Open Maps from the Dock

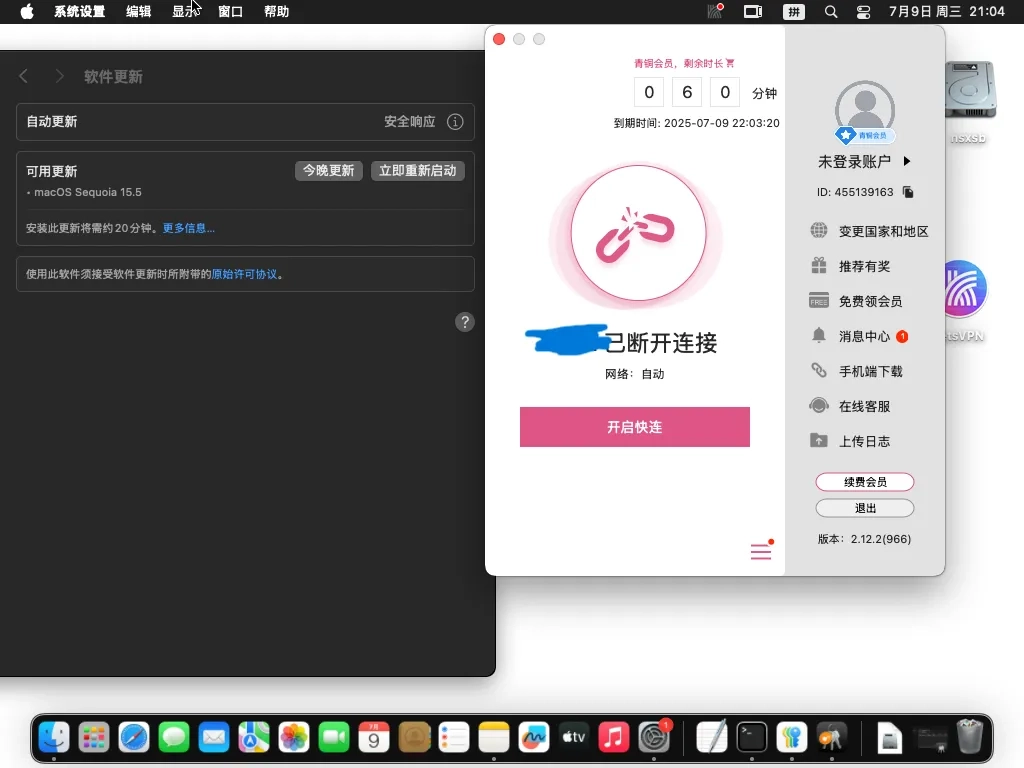point(254,738)
